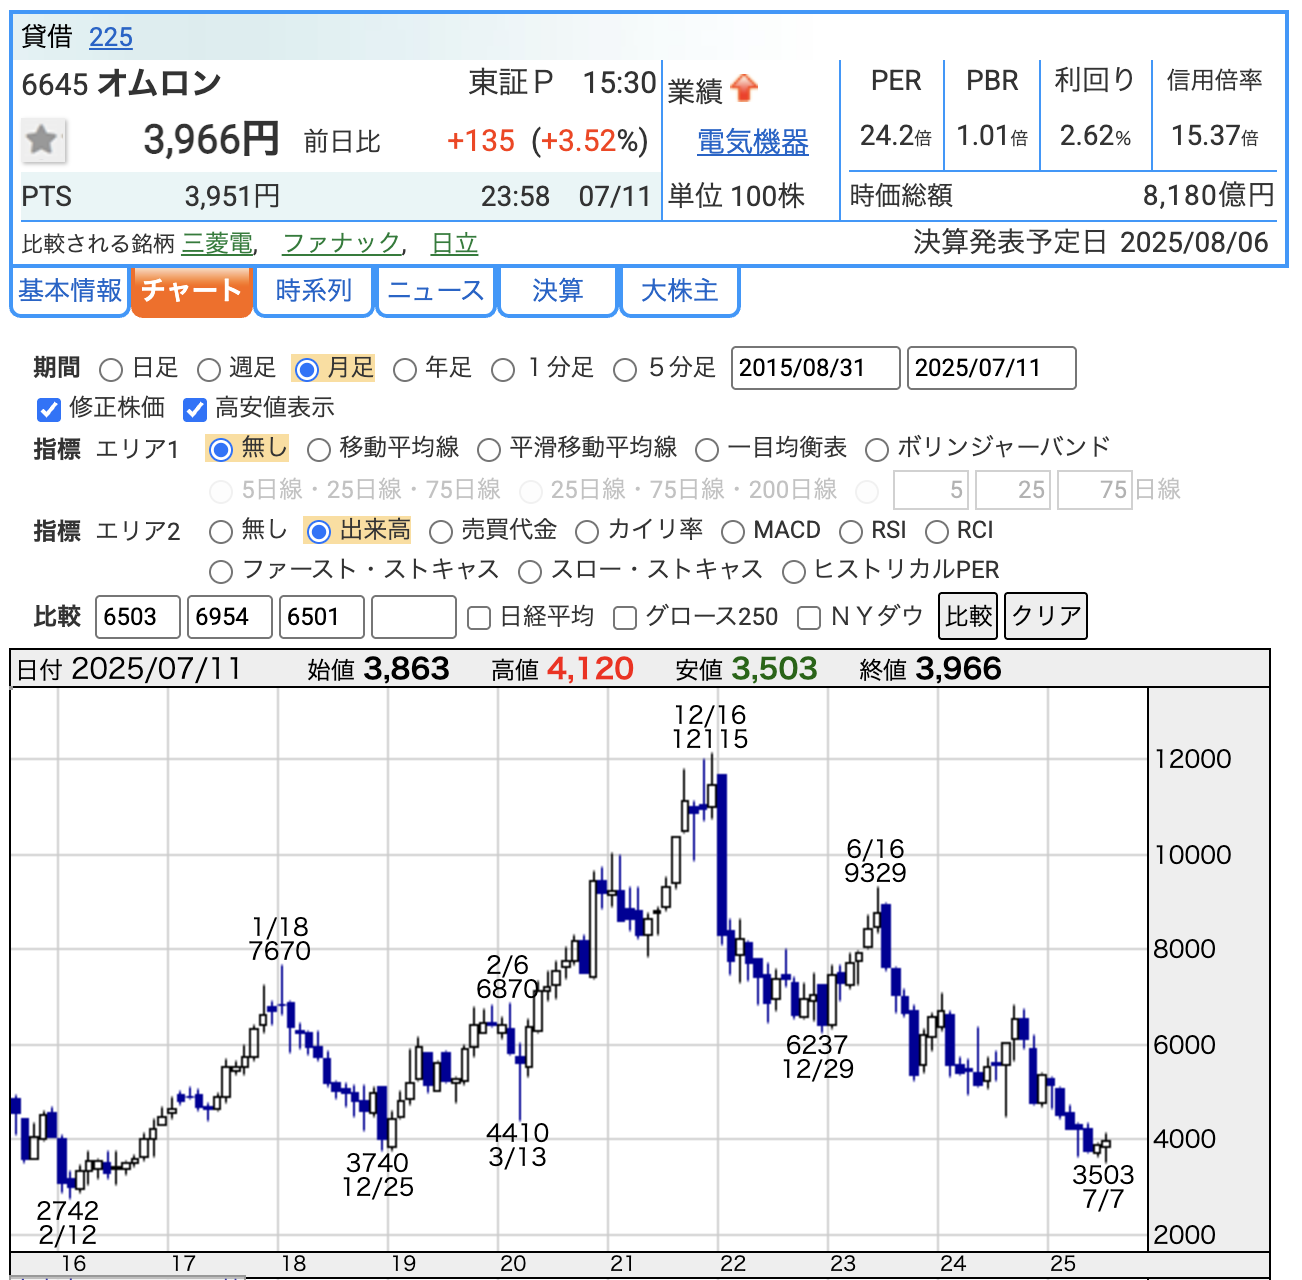
Task: Select 出来高 indicator radio button
Action: tap(318, 531)
